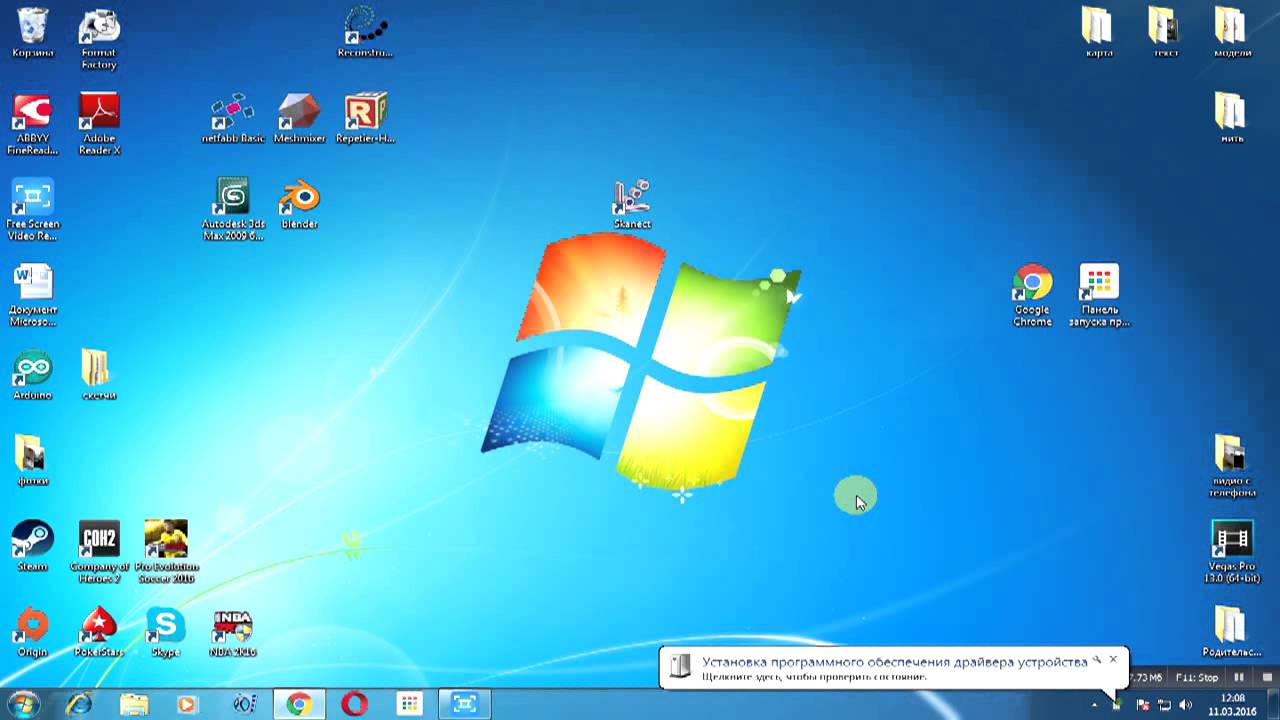Select the видио с телефона folder
1280x720 pixels.
1232,466
